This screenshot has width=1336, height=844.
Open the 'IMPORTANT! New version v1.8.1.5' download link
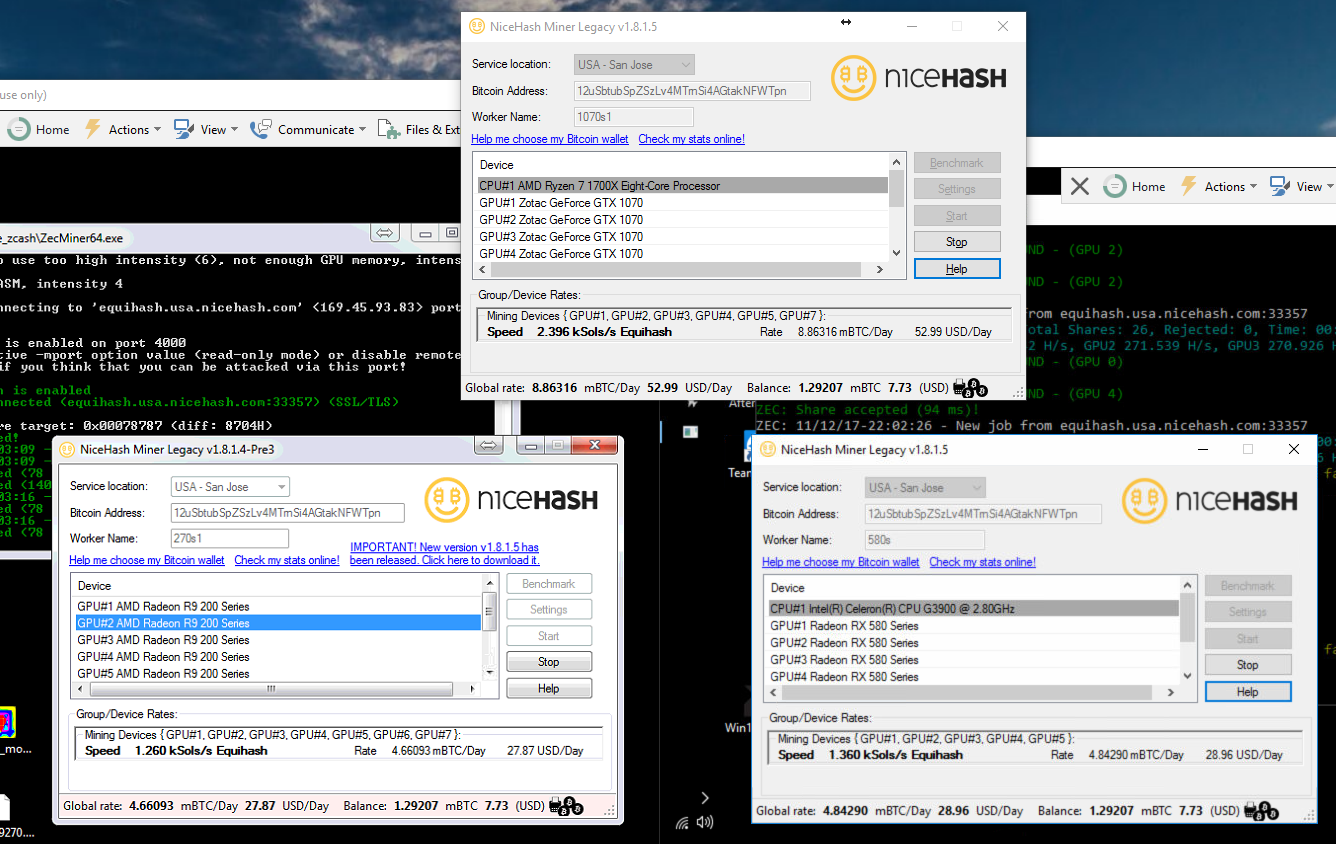point(445,554)
